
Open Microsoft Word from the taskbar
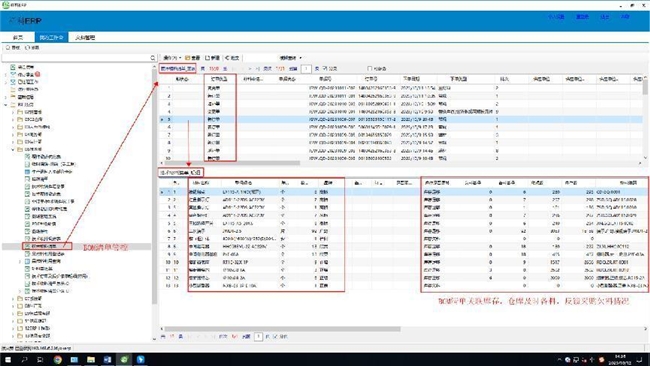pyautogui.click(x=107, y=359)
